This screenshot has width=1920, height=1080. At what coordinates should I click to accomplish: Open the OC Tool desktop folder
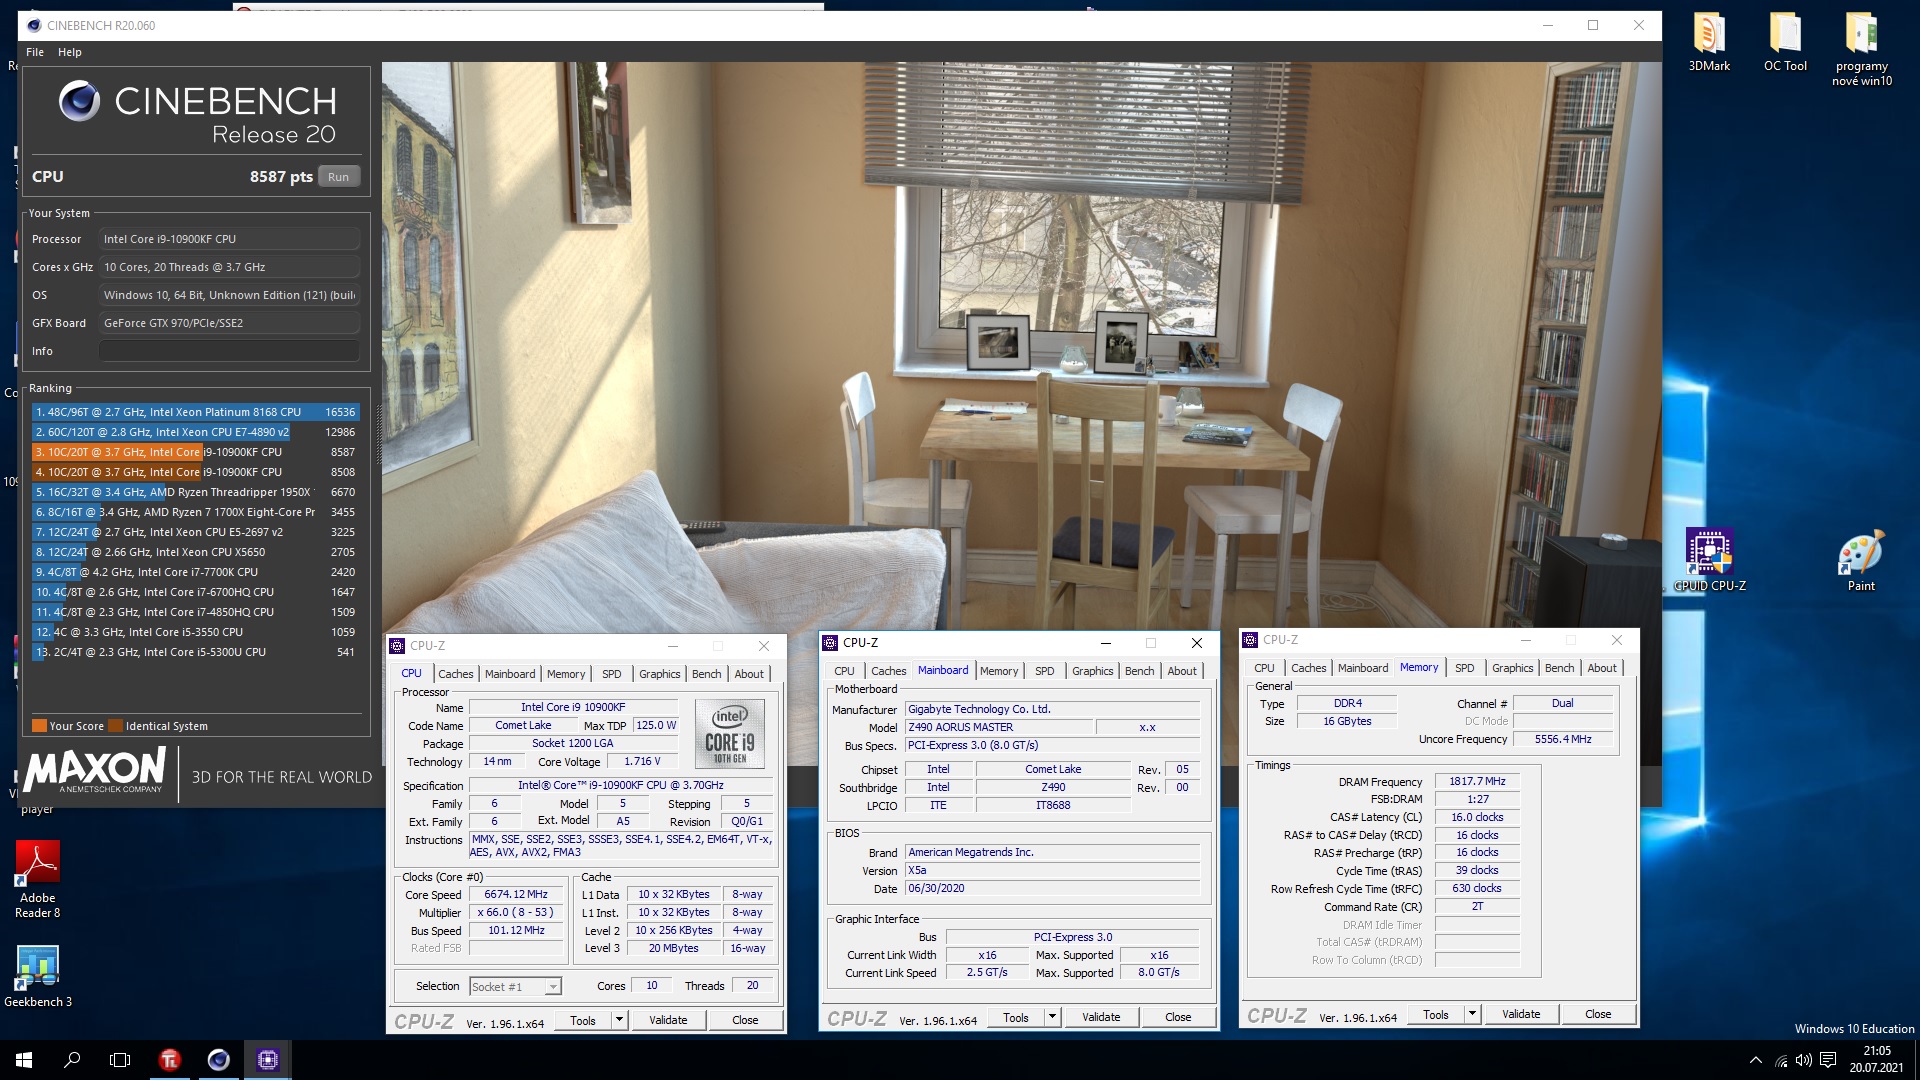[1785, 43]
